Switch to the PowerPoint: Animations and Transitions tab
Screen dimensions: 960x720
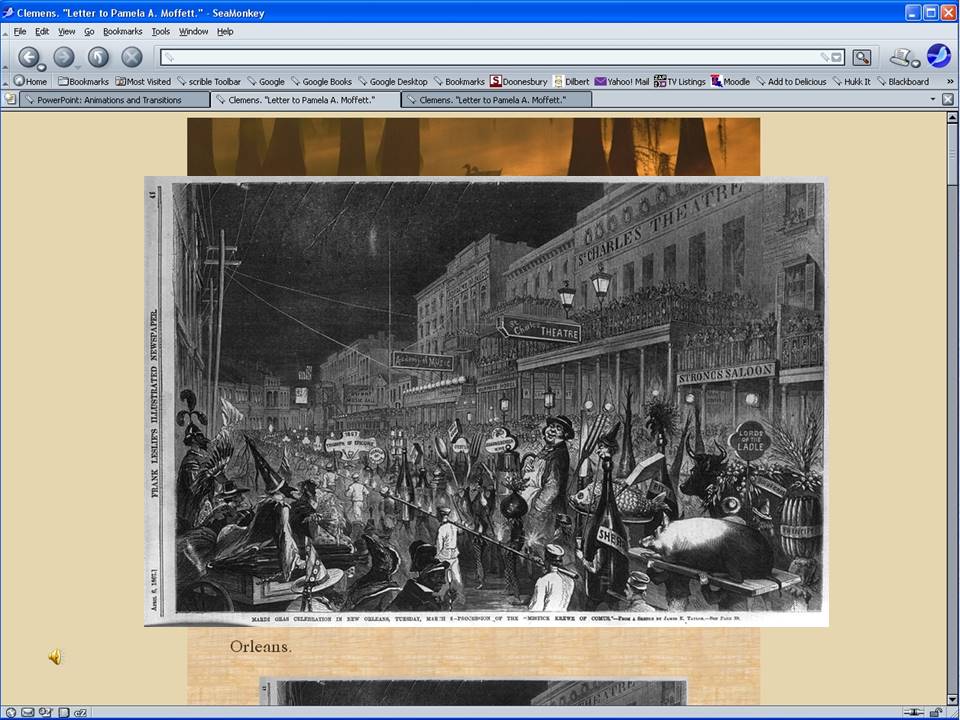[115, 99]
